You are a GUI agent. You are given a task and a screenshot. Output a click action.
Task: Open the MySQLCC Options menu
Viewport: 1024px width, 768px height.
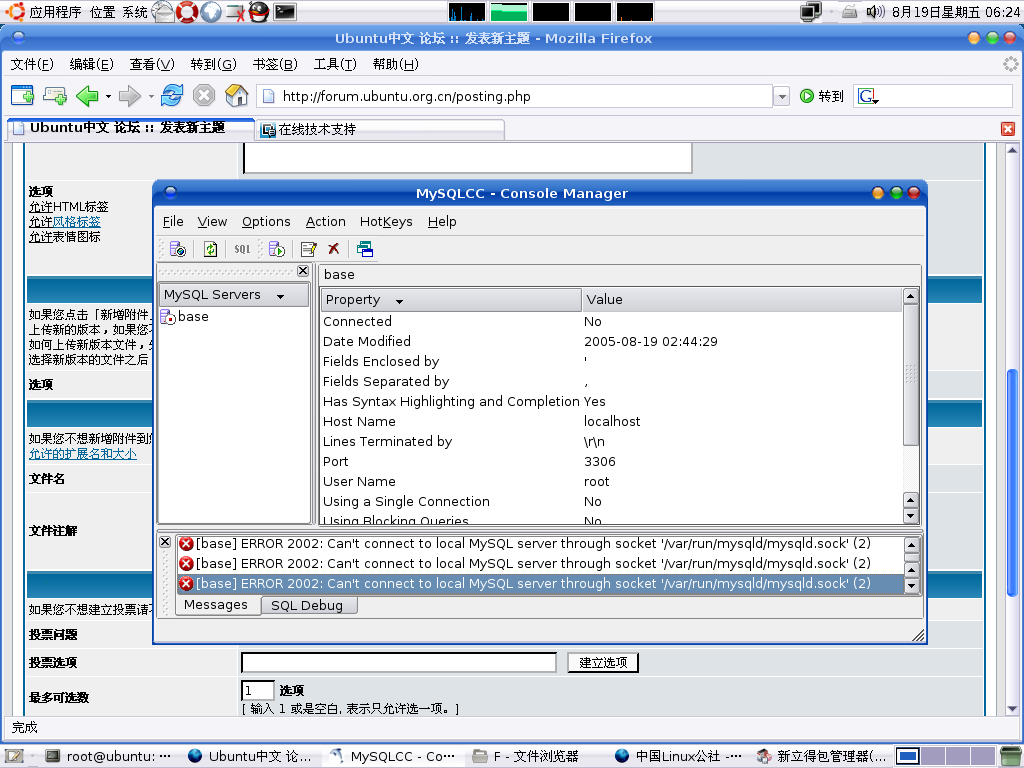tap(266, 221)
